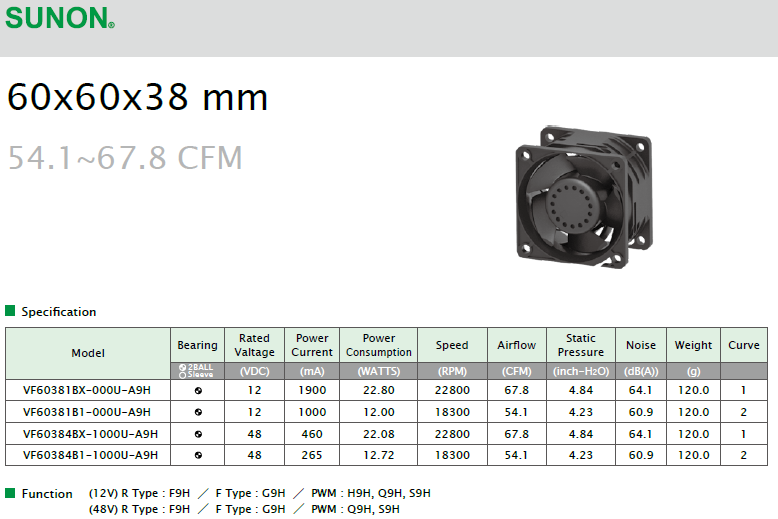Select model VF60384BX-1000U-A9H
This screenshot has height=519, width=778.
tap(90, 434)
